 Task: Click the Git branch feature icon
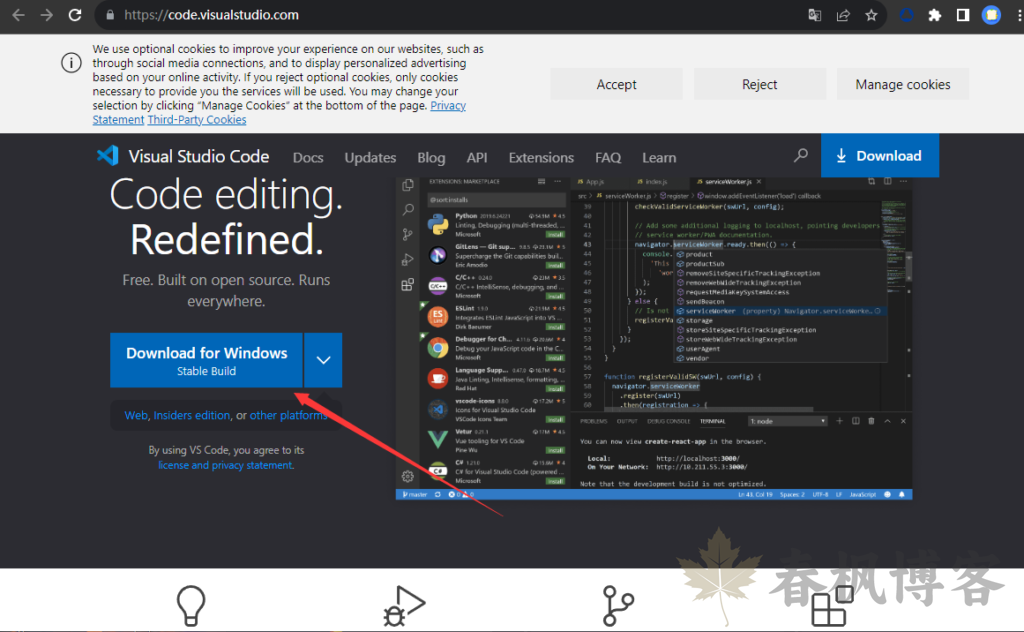(x=617, y=605)
